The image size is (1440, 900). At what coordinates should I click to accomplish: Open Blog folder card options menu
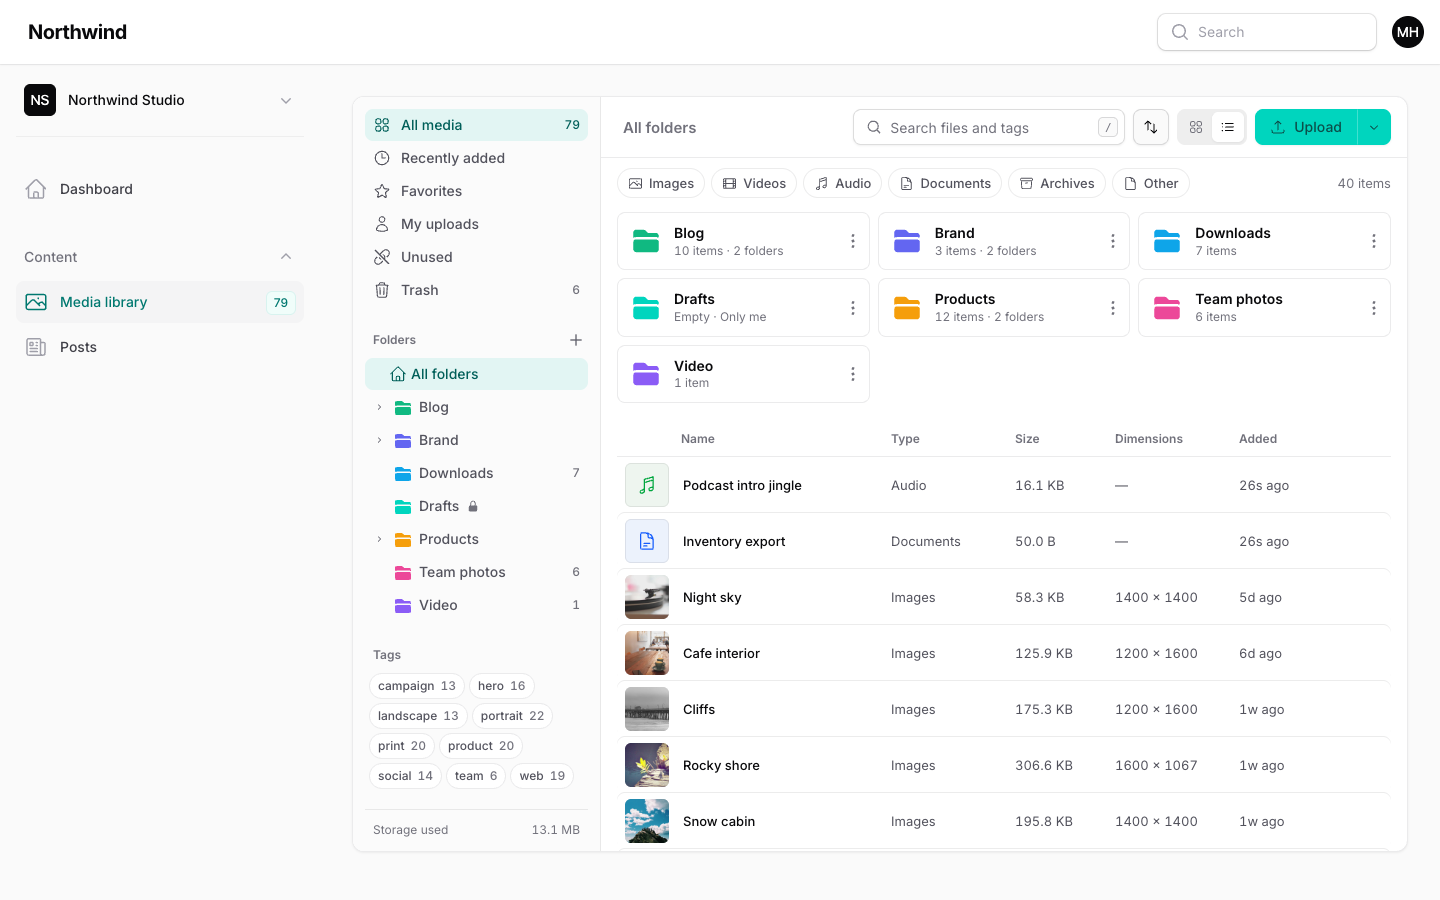click(x=853, y=241)
